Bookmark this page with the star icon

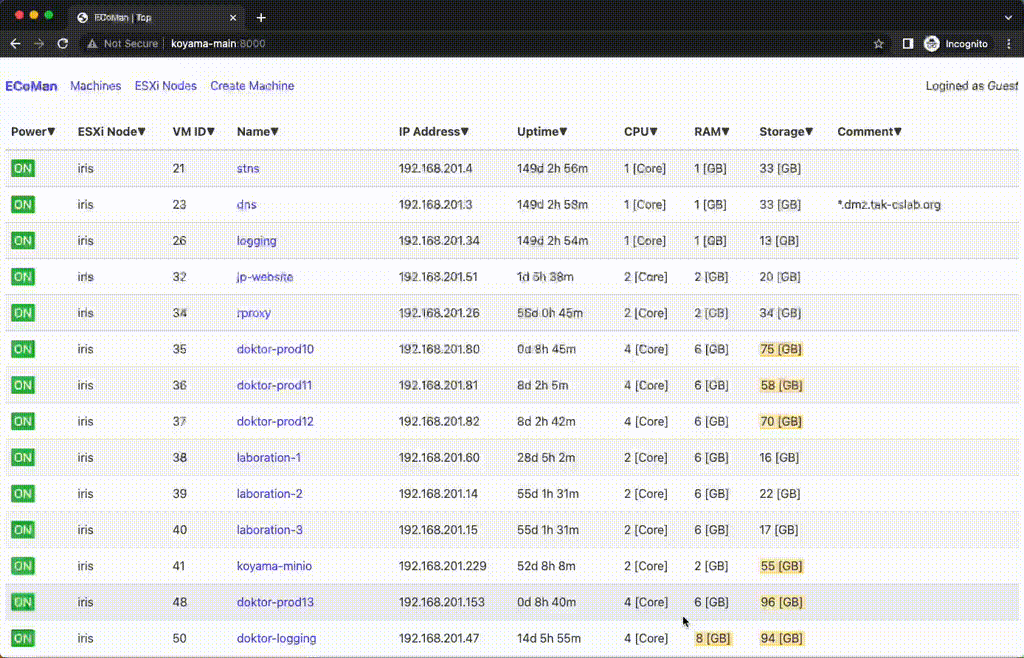click(x=878, y=44)
